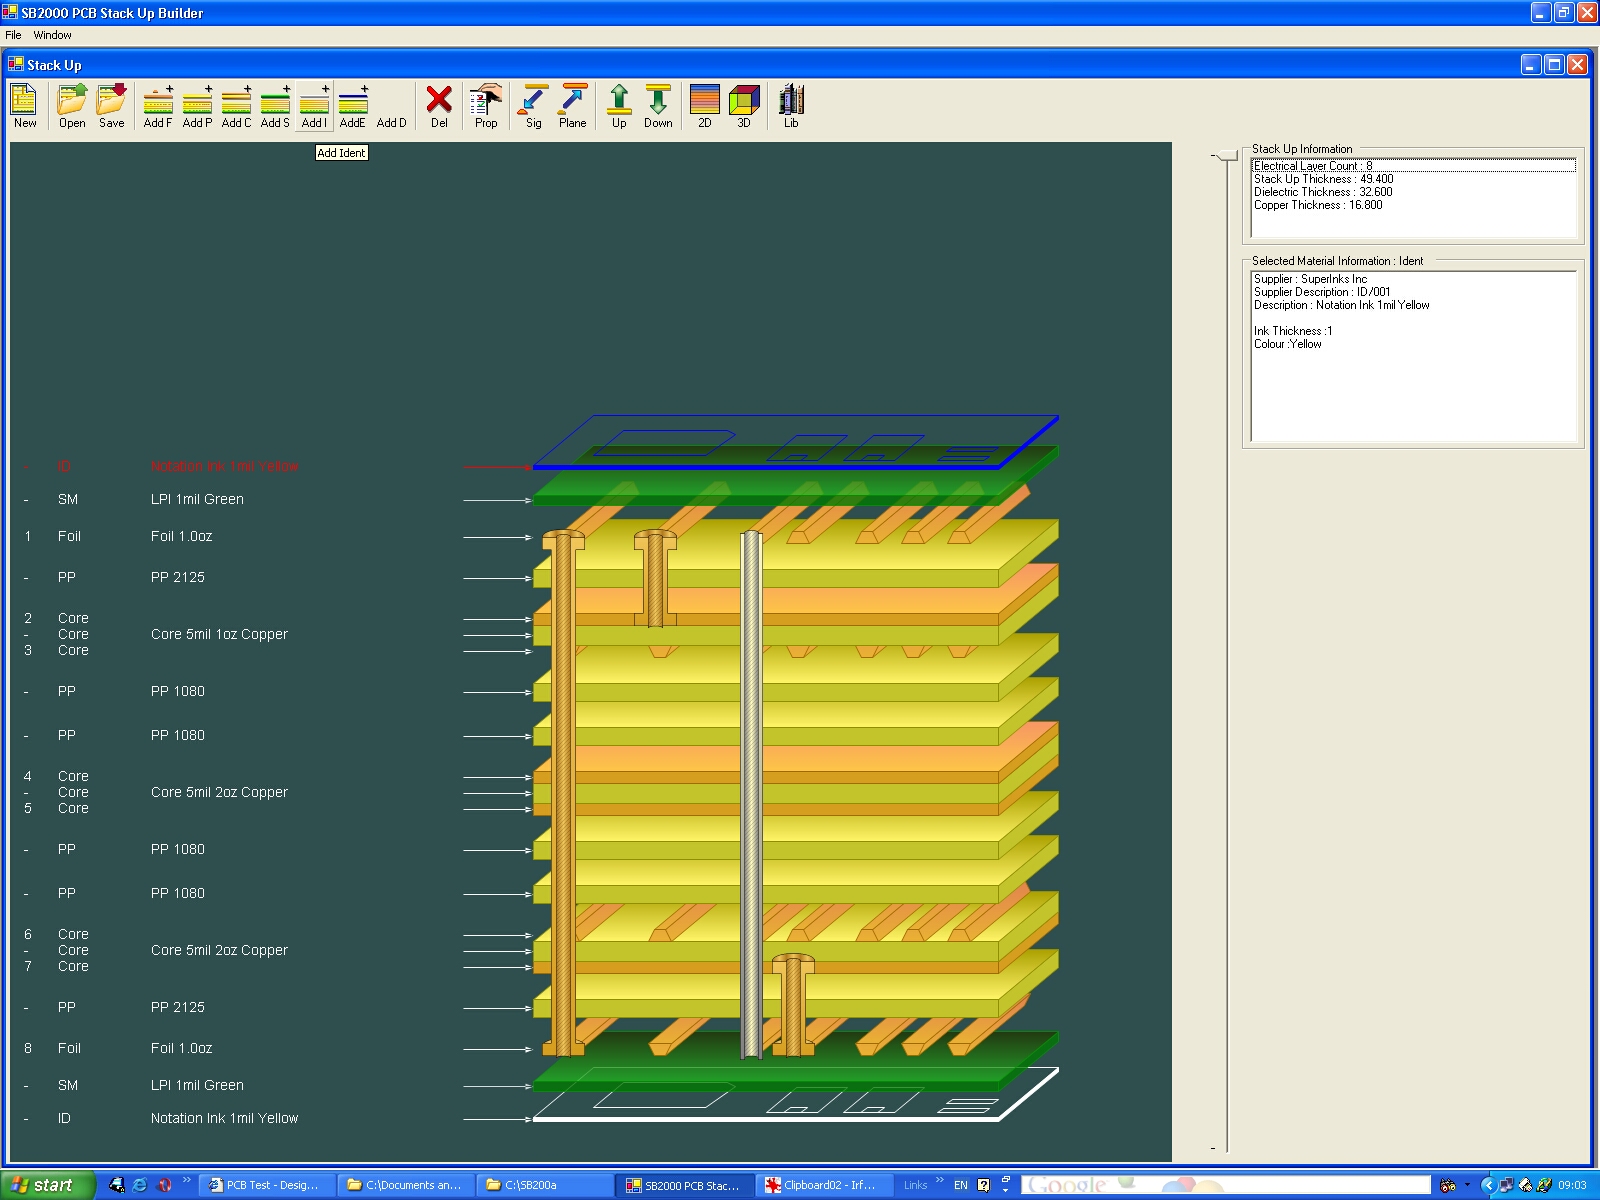1600x1200 pixels.
Task: Create a new stack up with New
Action: point(25,106)
